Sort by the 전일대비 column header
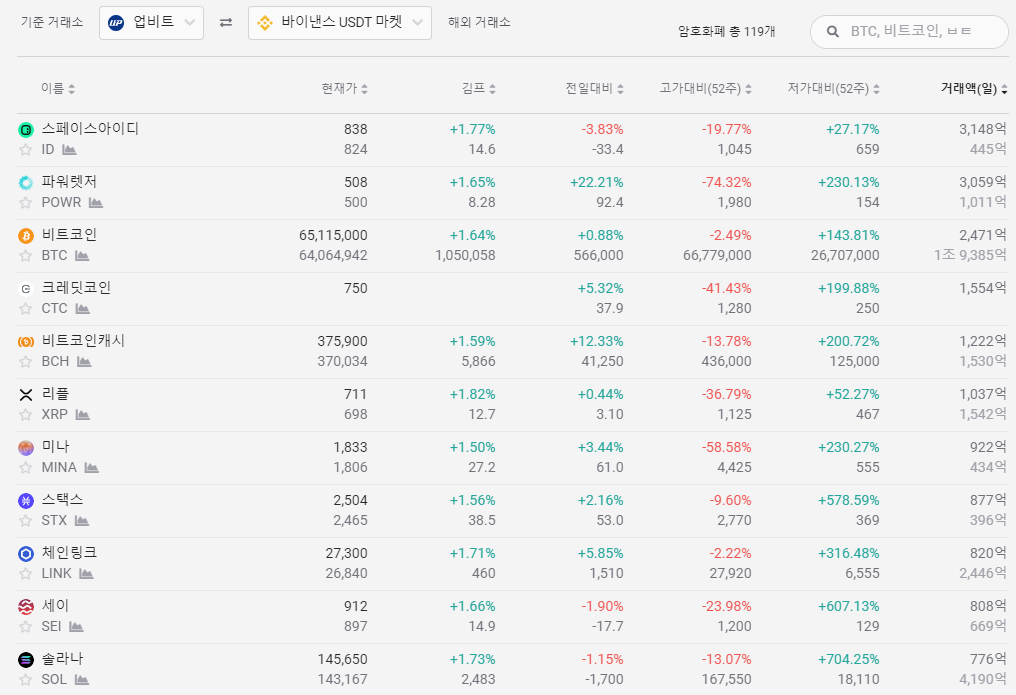This screenshot has height=695, width=1016. click(594, 89)
